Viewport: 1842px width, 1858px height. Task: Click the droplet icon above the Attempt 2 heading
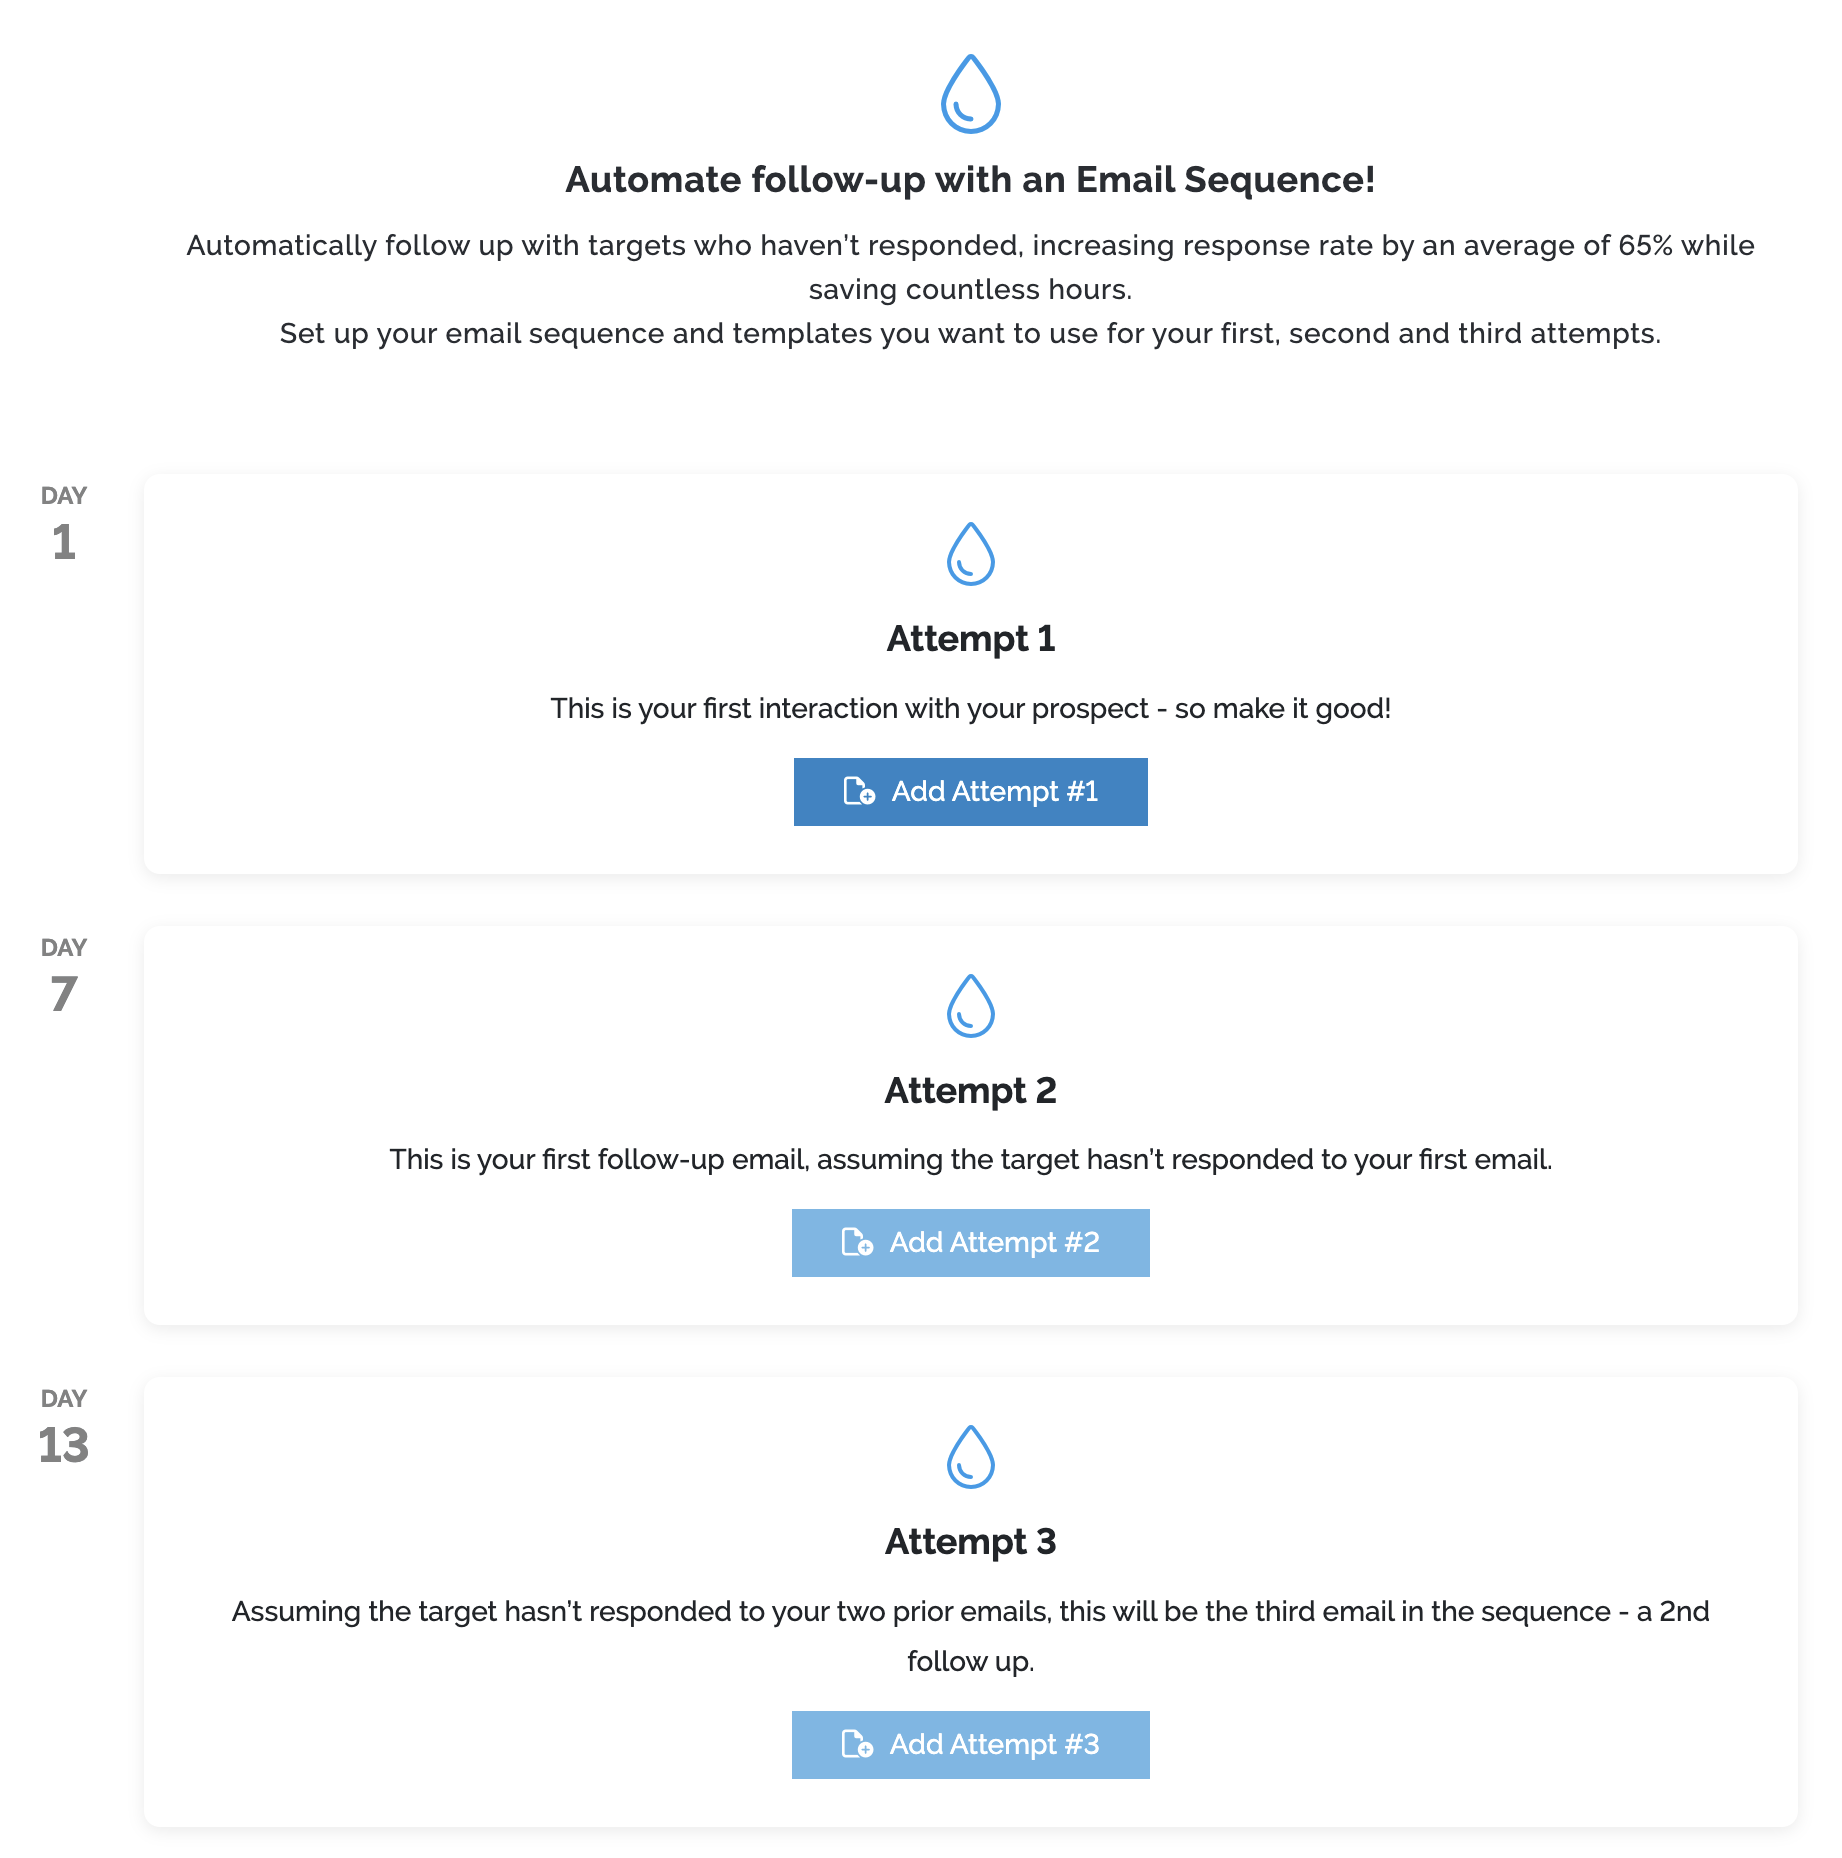tap(970, 1008)
